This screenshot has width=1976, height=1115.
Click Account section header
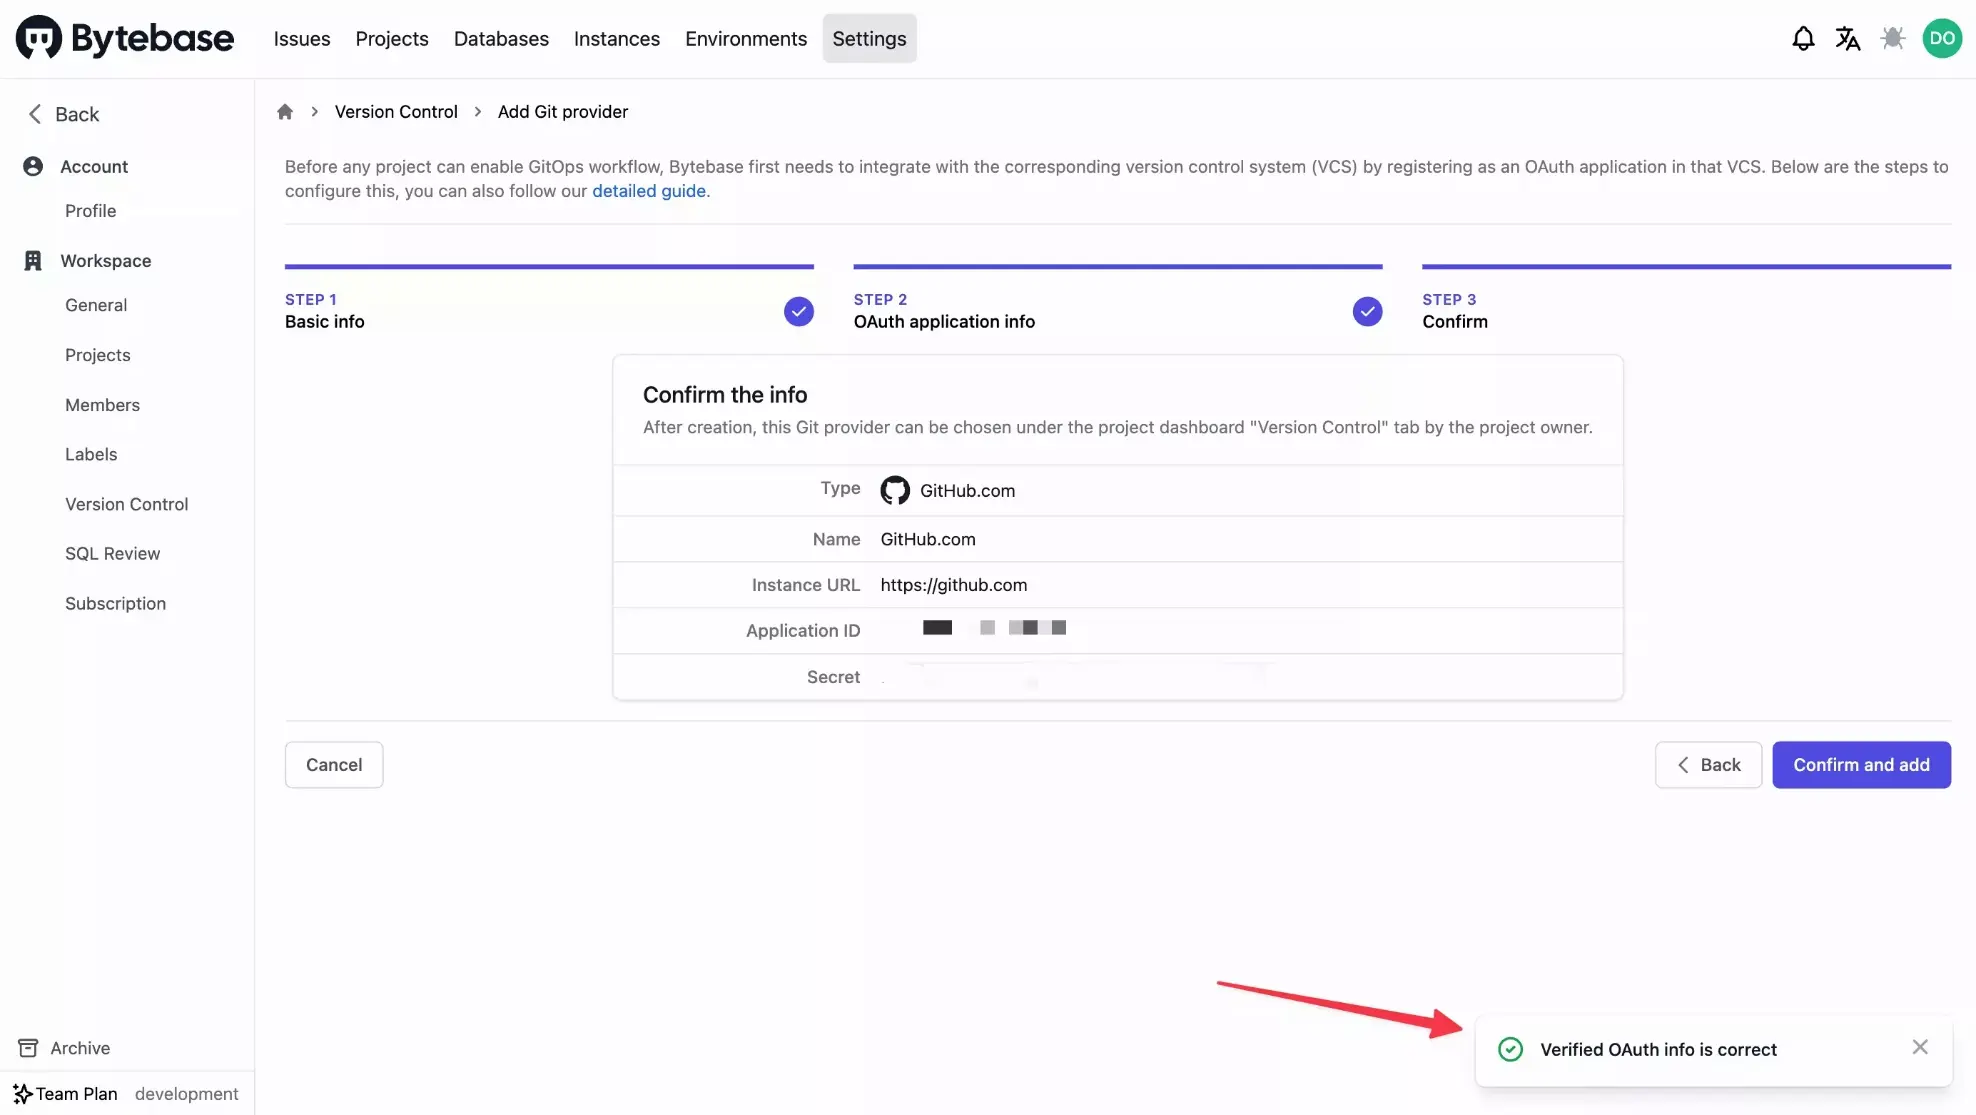(x=94, y=166)
